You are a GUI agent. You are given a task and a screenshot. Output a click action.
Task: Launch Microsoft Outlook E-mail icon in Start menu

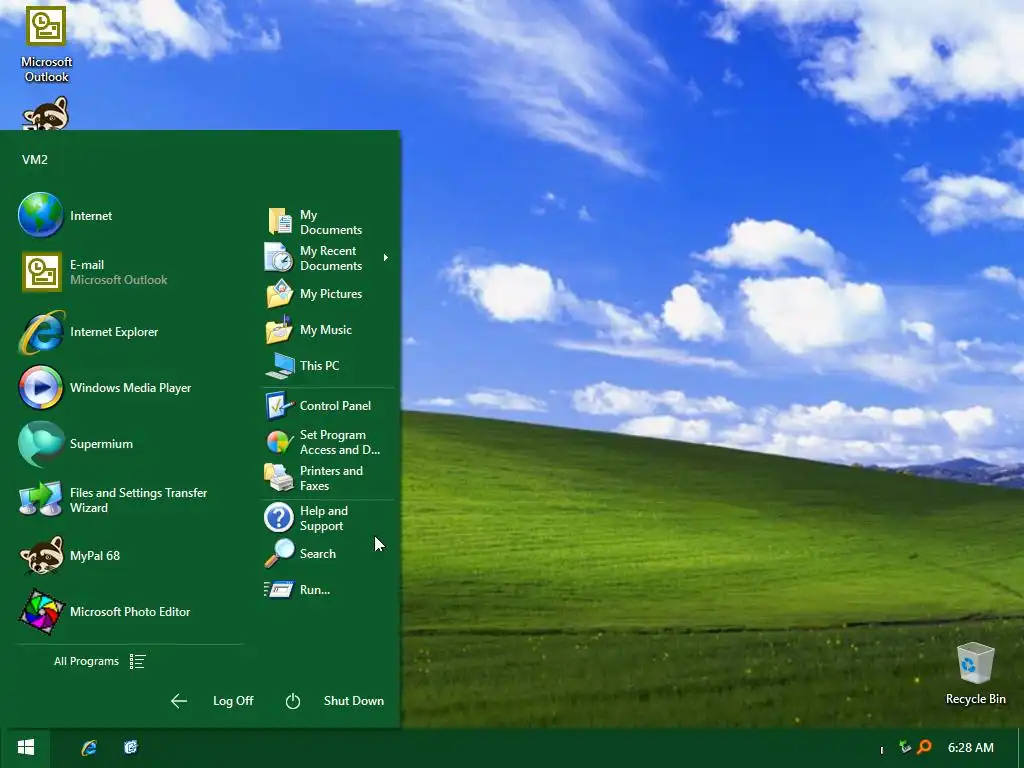tap(42, 272)
